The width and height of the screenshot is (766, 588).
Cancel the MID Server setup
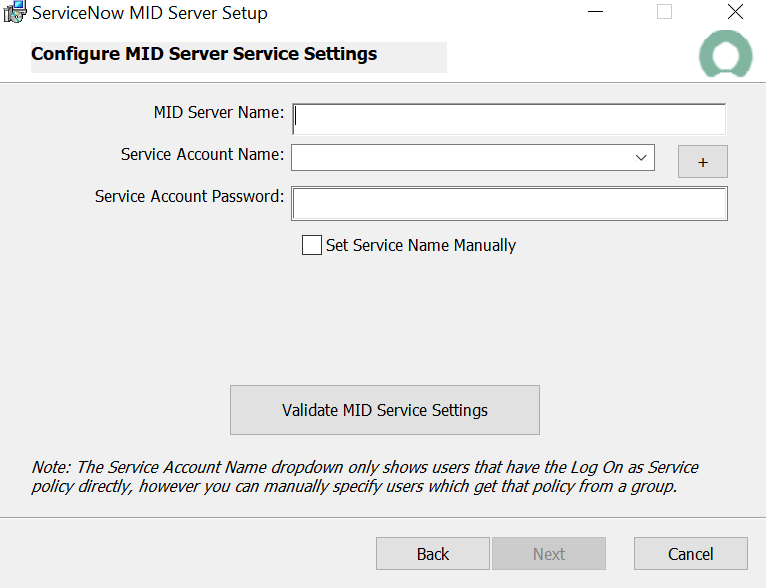690,554
